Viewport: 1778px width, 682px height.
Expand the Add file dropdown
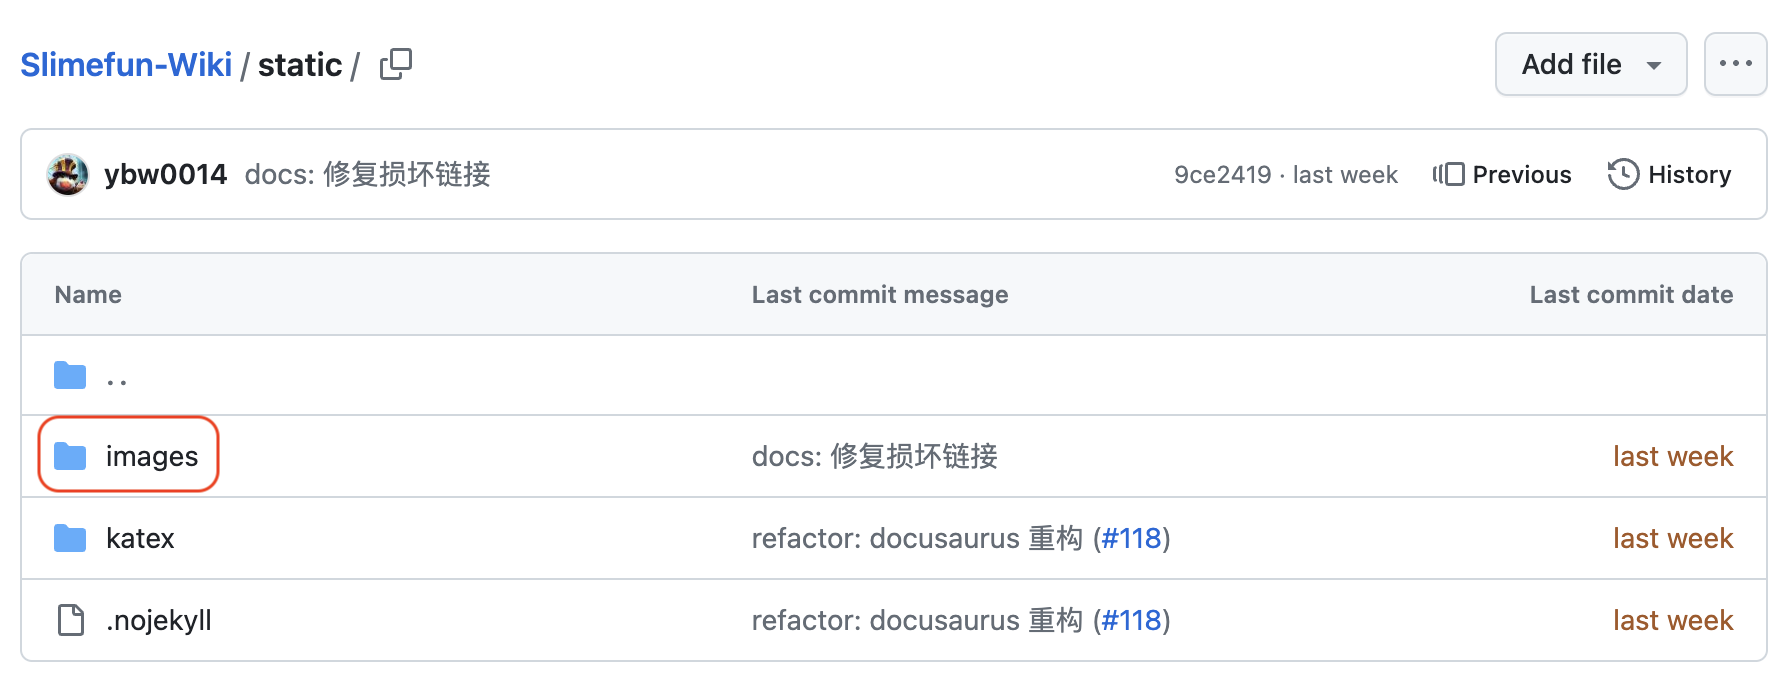point(1590,64)
